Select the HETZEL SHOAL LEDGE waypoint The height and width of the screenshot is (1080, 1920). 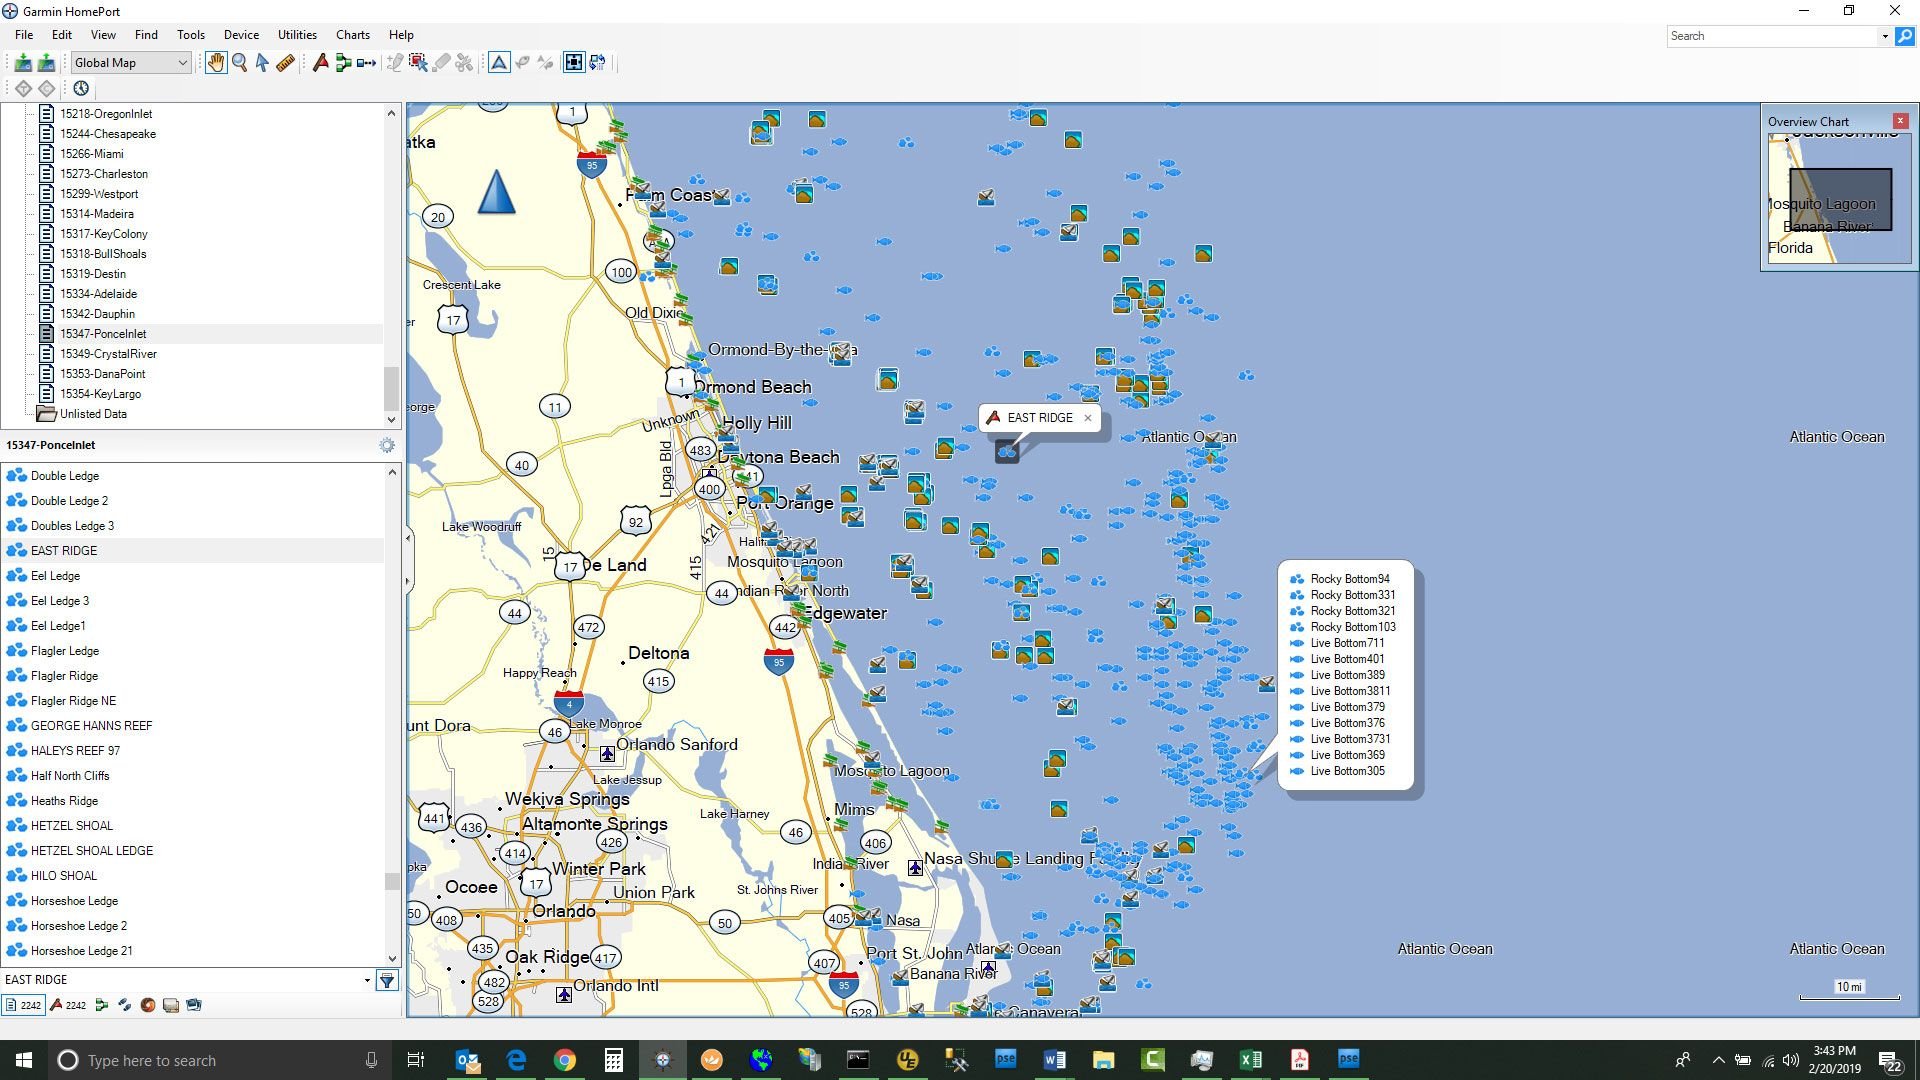[92, 851]
